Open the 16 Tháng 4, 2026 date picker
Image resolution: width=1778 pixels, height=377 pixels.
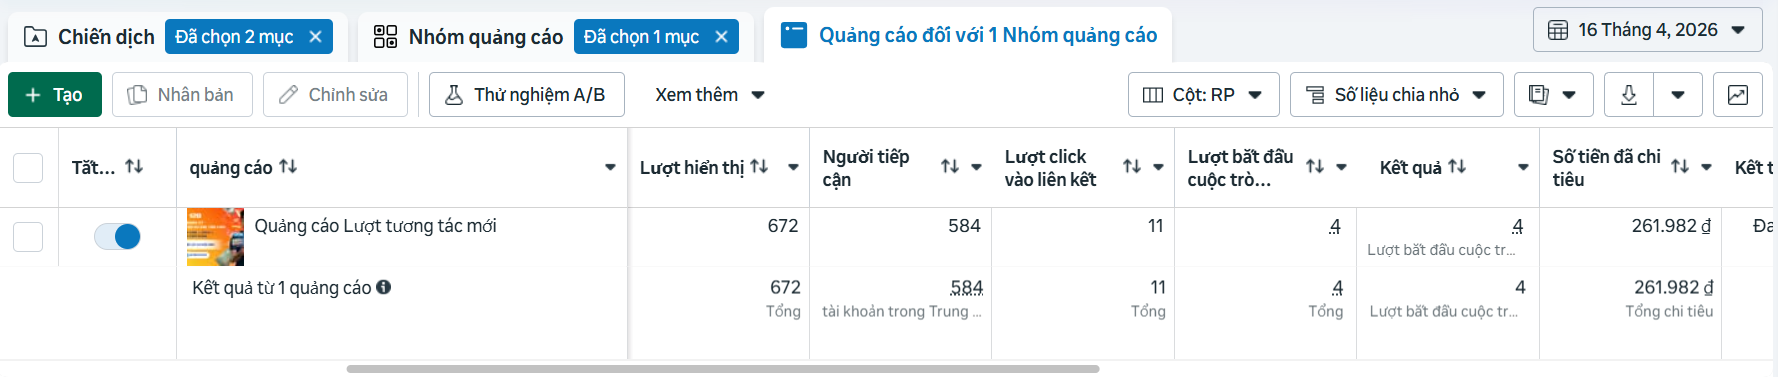1647,30
